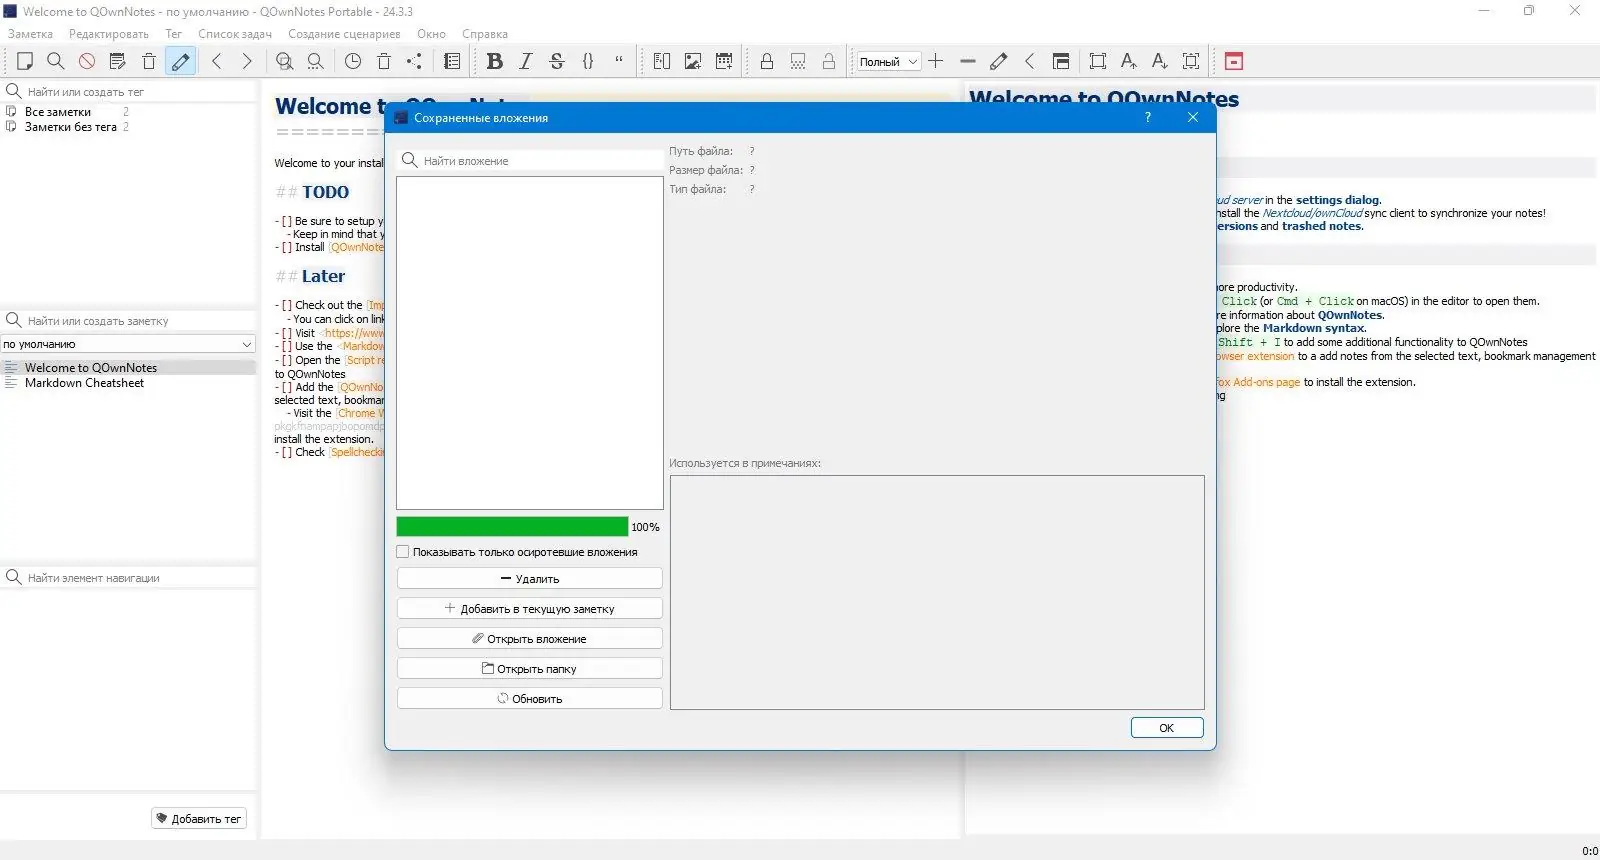Open note versions via the clock icon

(x=353, y=61)
